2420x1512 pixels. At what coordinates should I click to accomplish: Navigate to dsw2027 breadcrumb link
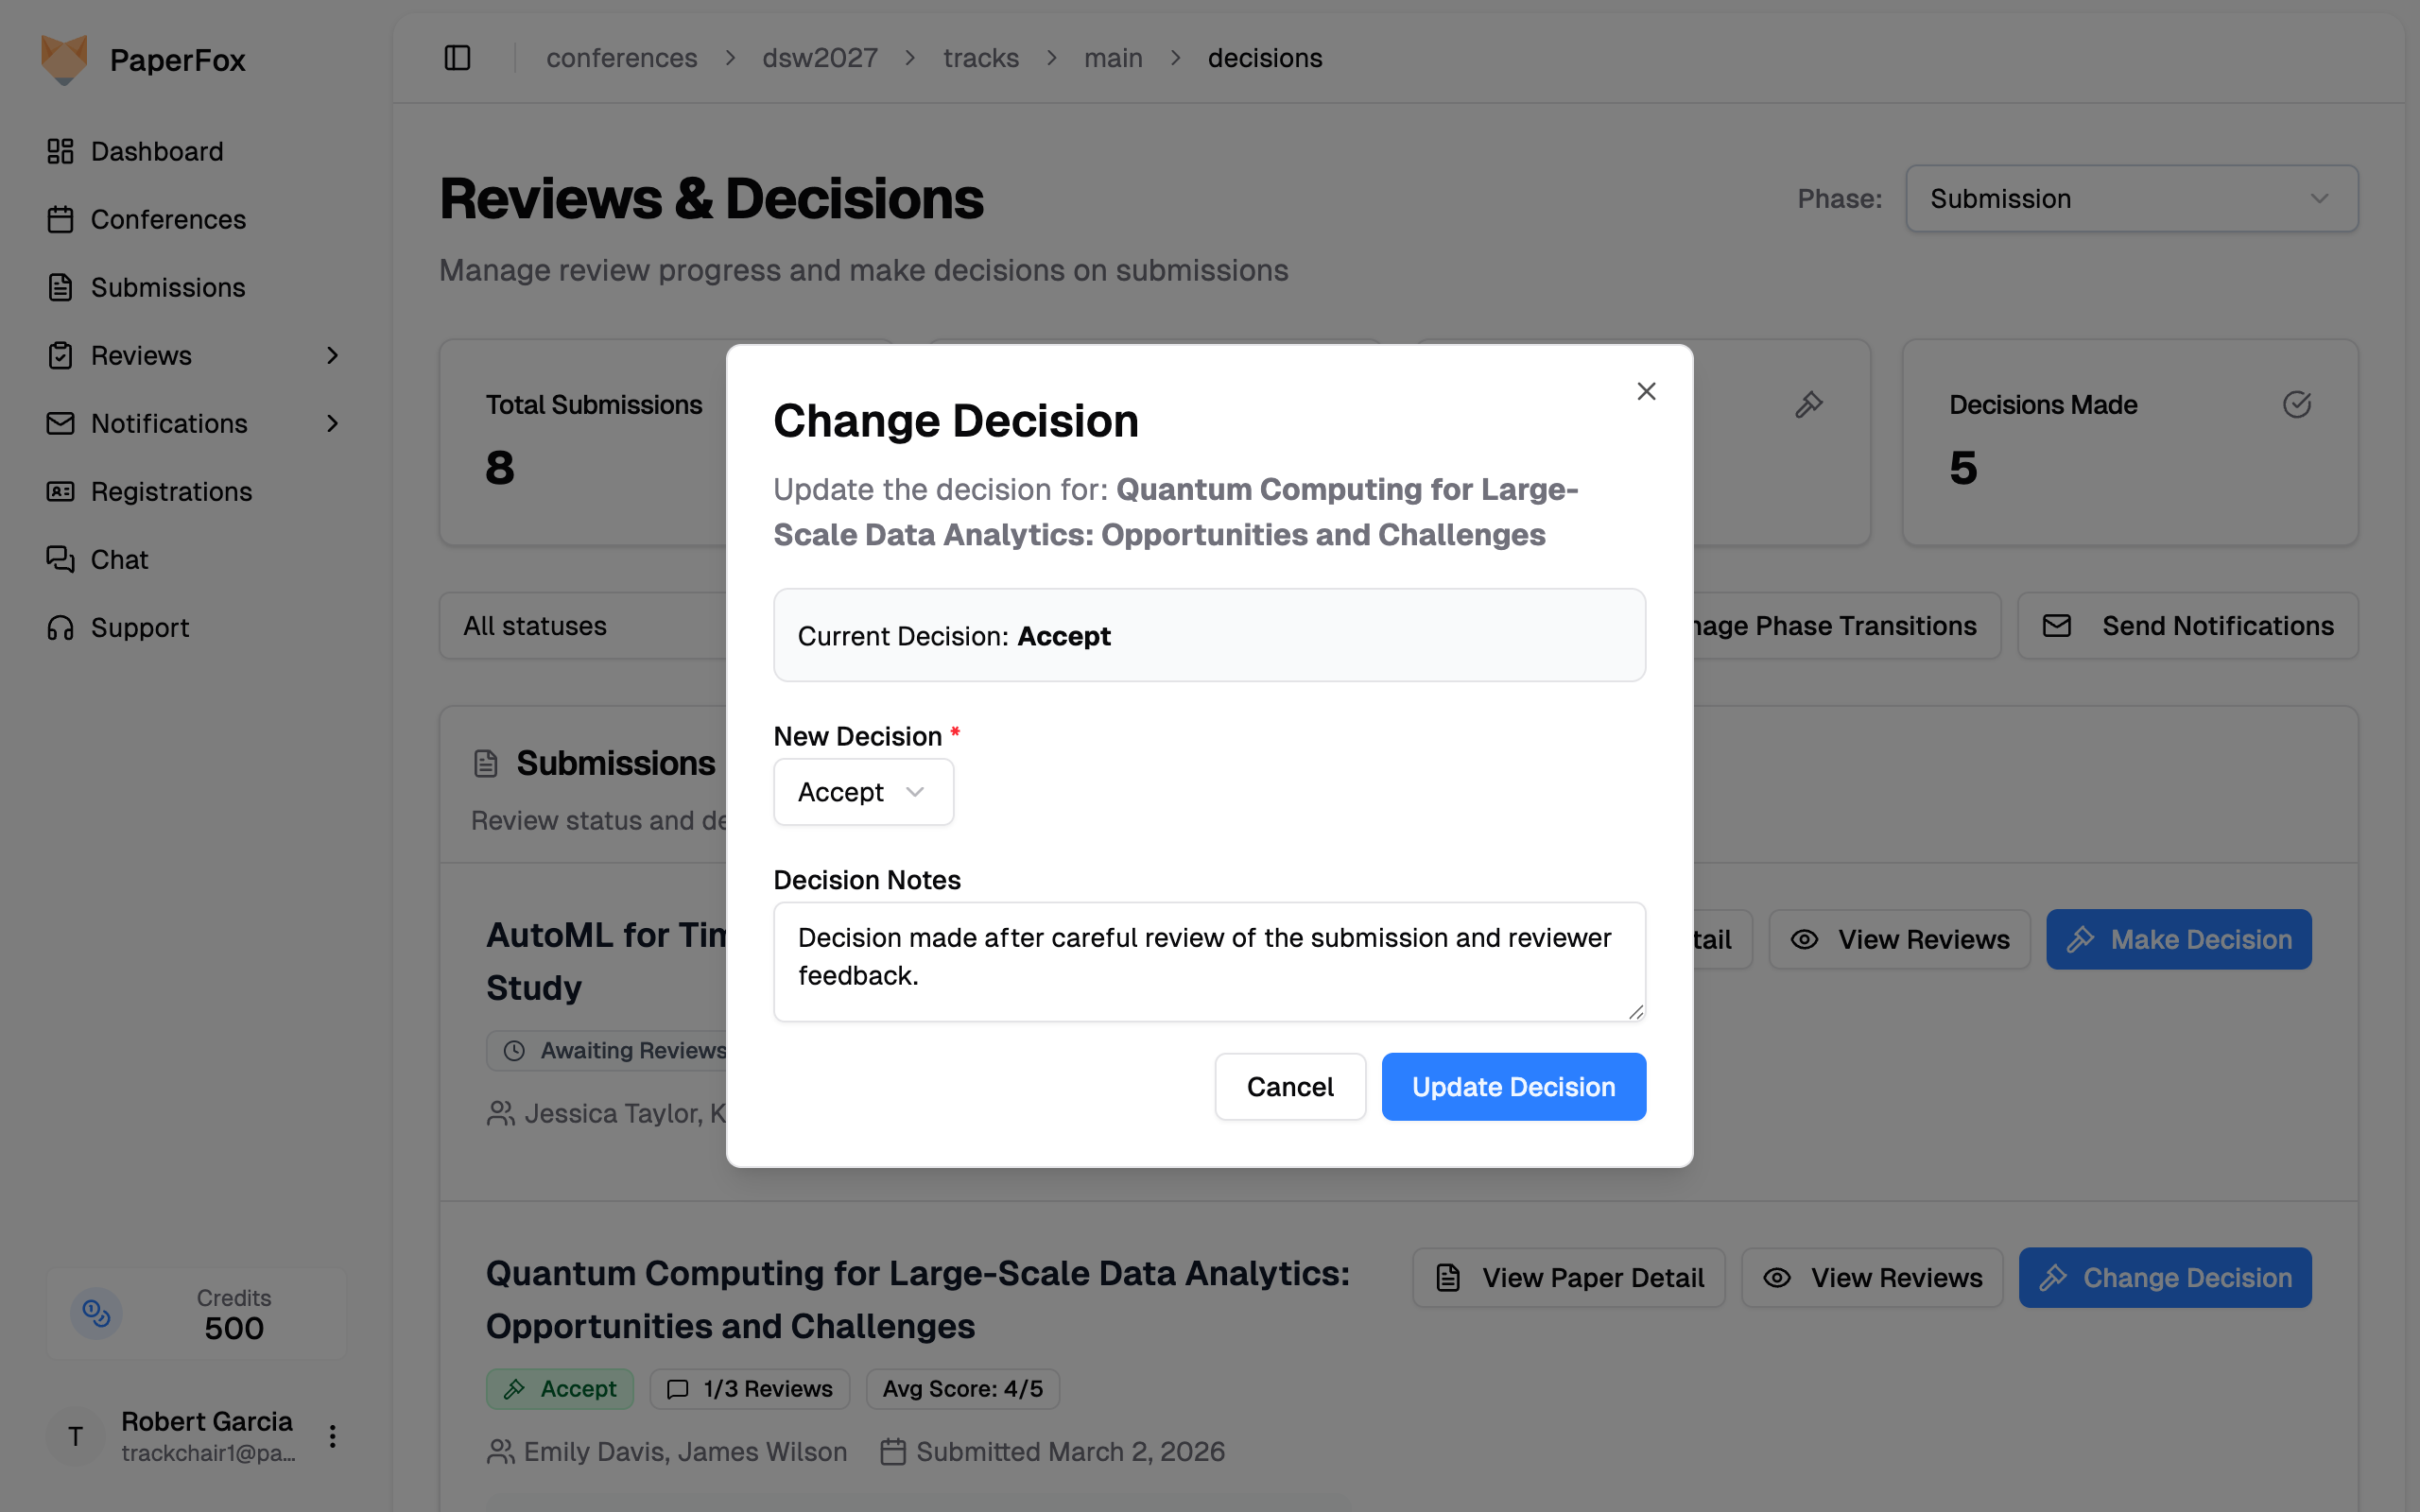click(819, 58)
